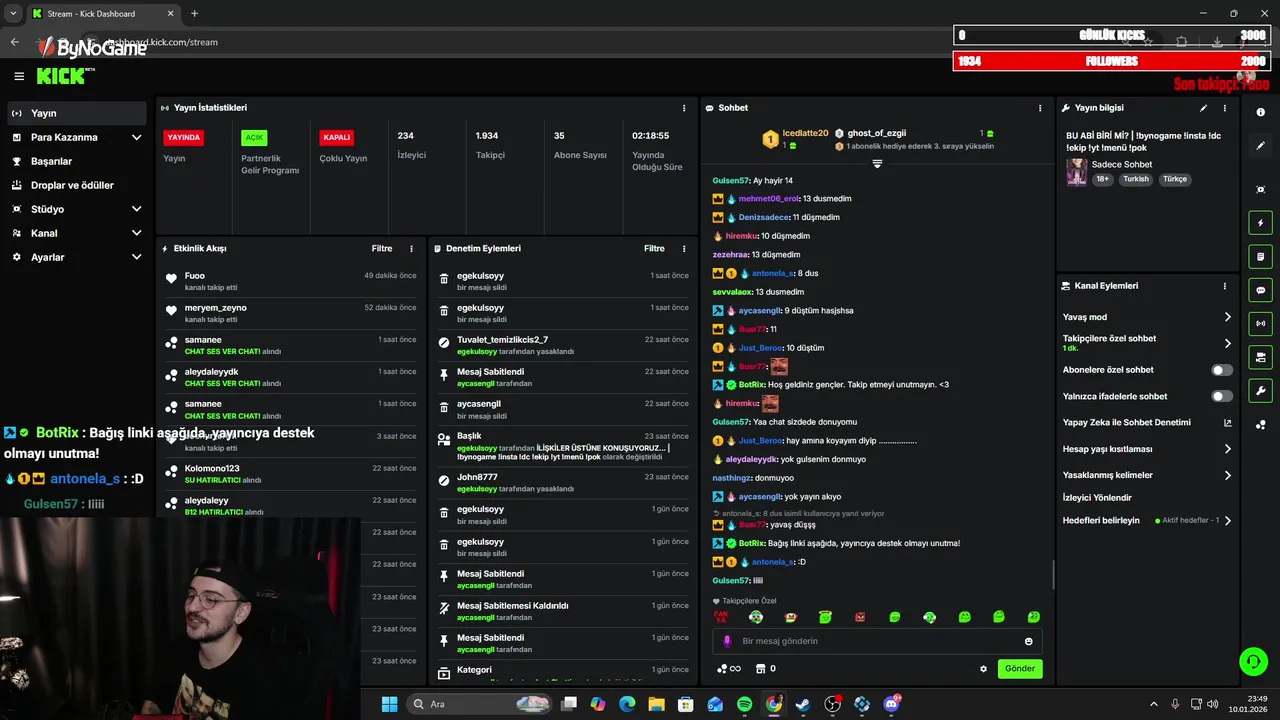The width and height of the screenshot is (1280, 720).
Task: Open the hamburger menu beside Kick logo
Action: (19, 76)
